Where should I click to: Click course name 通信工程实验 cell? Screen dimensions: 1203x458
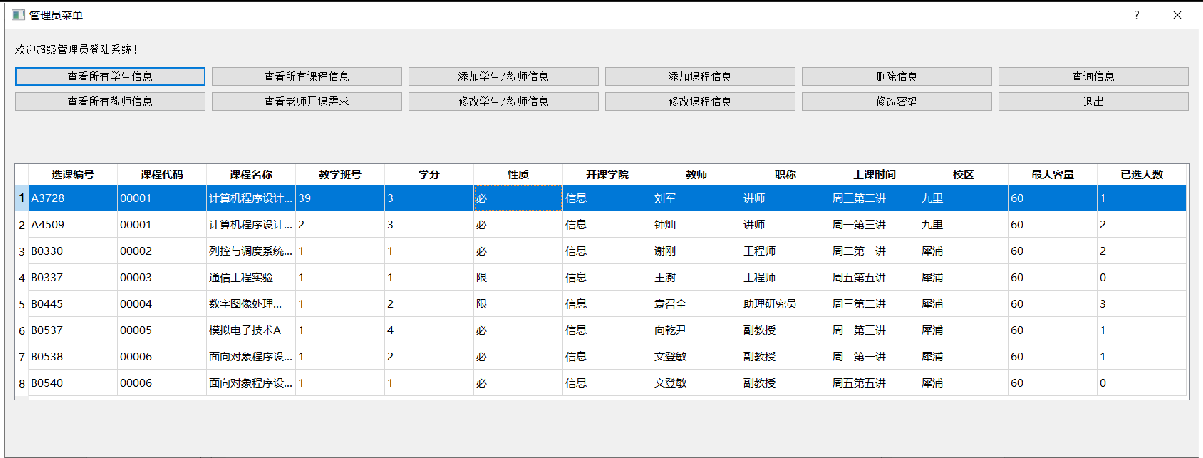pyautogui.click(x=251, y=277)
